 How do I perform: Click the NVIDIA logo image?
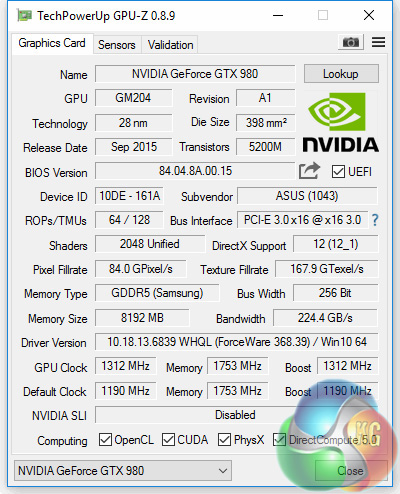(x=340, y=122)
